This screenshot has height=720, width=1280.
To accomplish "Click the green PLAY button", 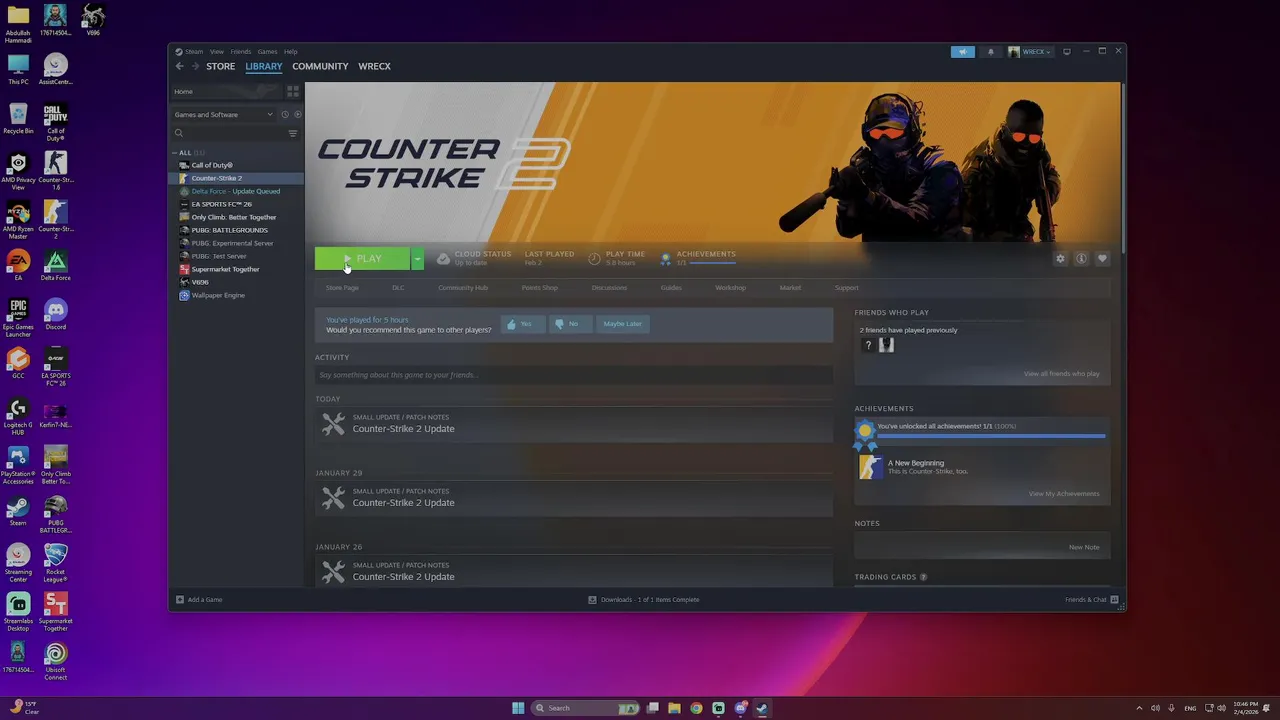I will [x=362, y=259].
